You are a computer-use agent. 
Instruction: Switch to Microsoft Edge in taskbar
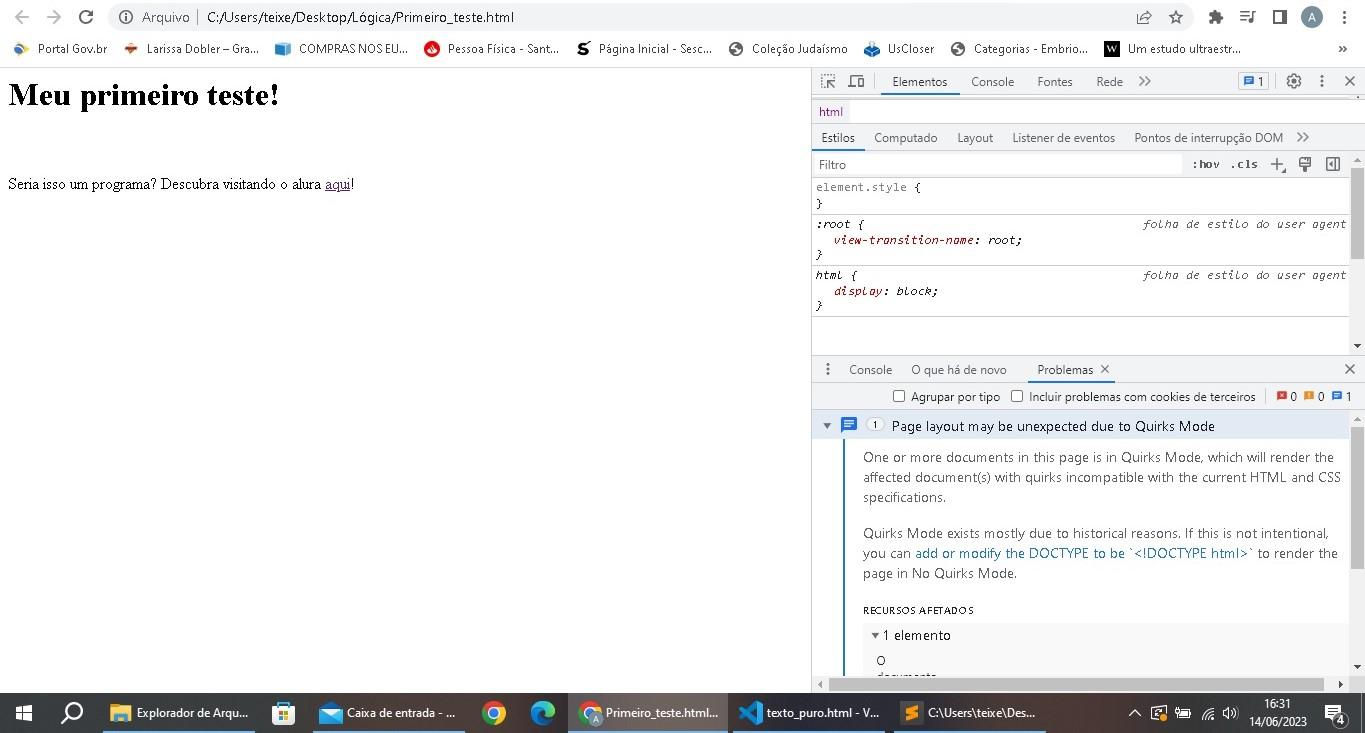(x=542, y=713)
